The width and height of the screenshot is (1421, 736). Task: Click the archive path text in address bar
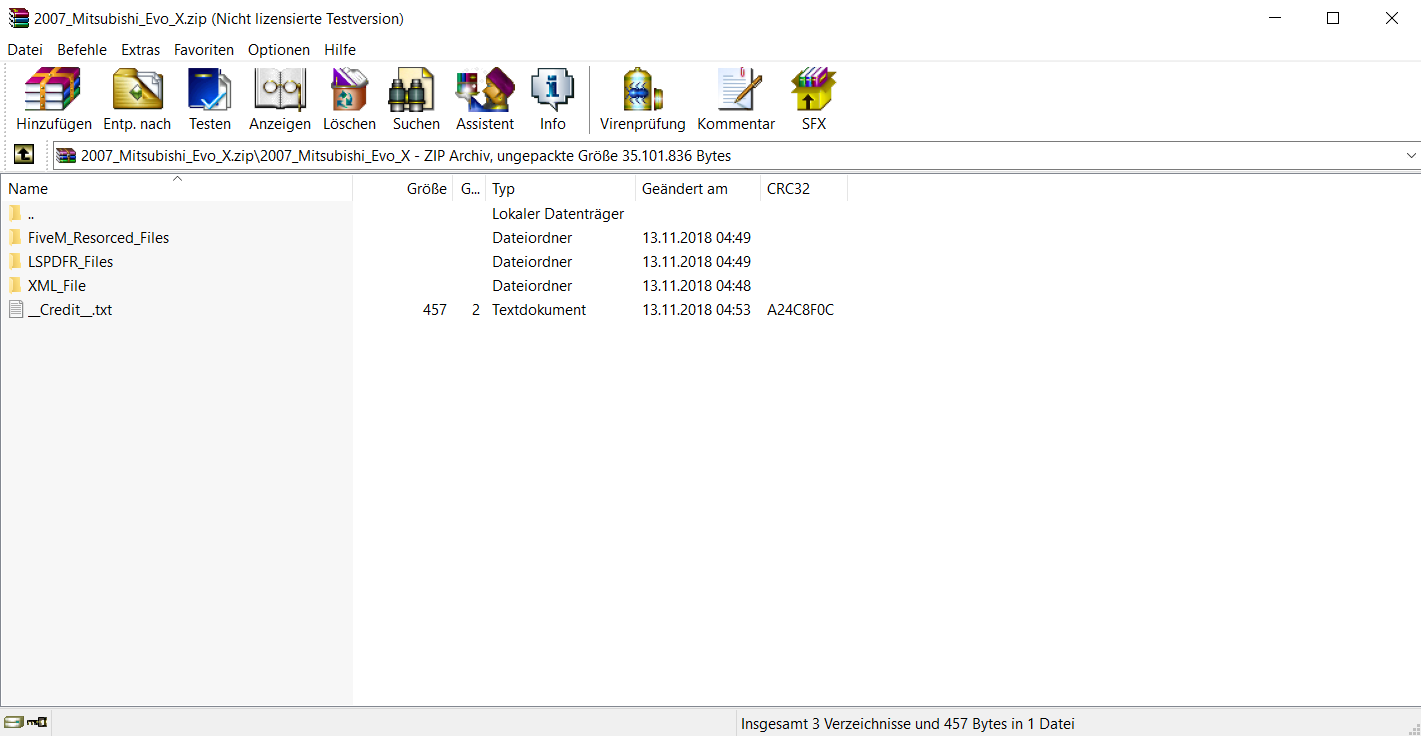click(406, 155)
